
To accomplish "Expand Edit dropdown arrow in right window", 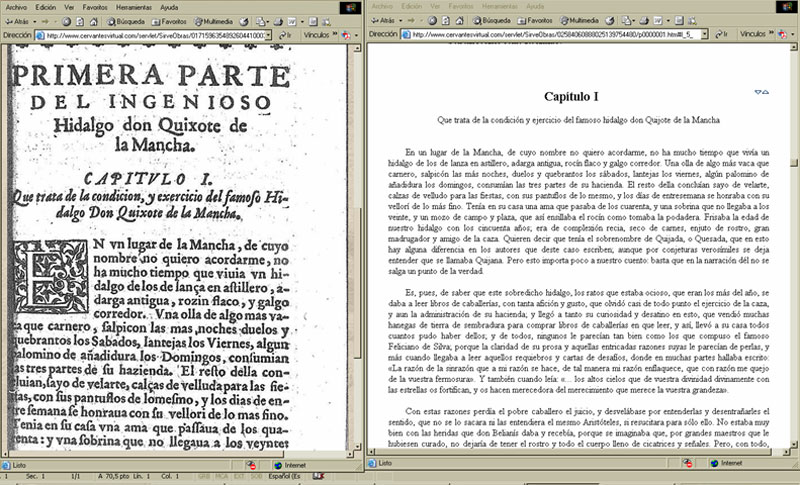I will pos(667,21).
